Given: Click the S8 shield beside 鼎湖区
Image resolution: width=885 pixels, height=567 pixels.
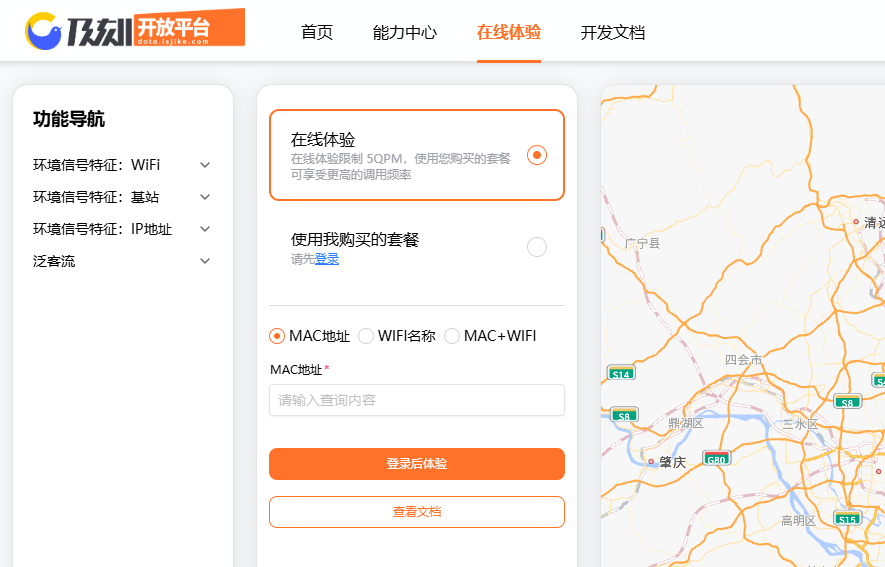Looking at the screenshot, I should tap(624, 415).
